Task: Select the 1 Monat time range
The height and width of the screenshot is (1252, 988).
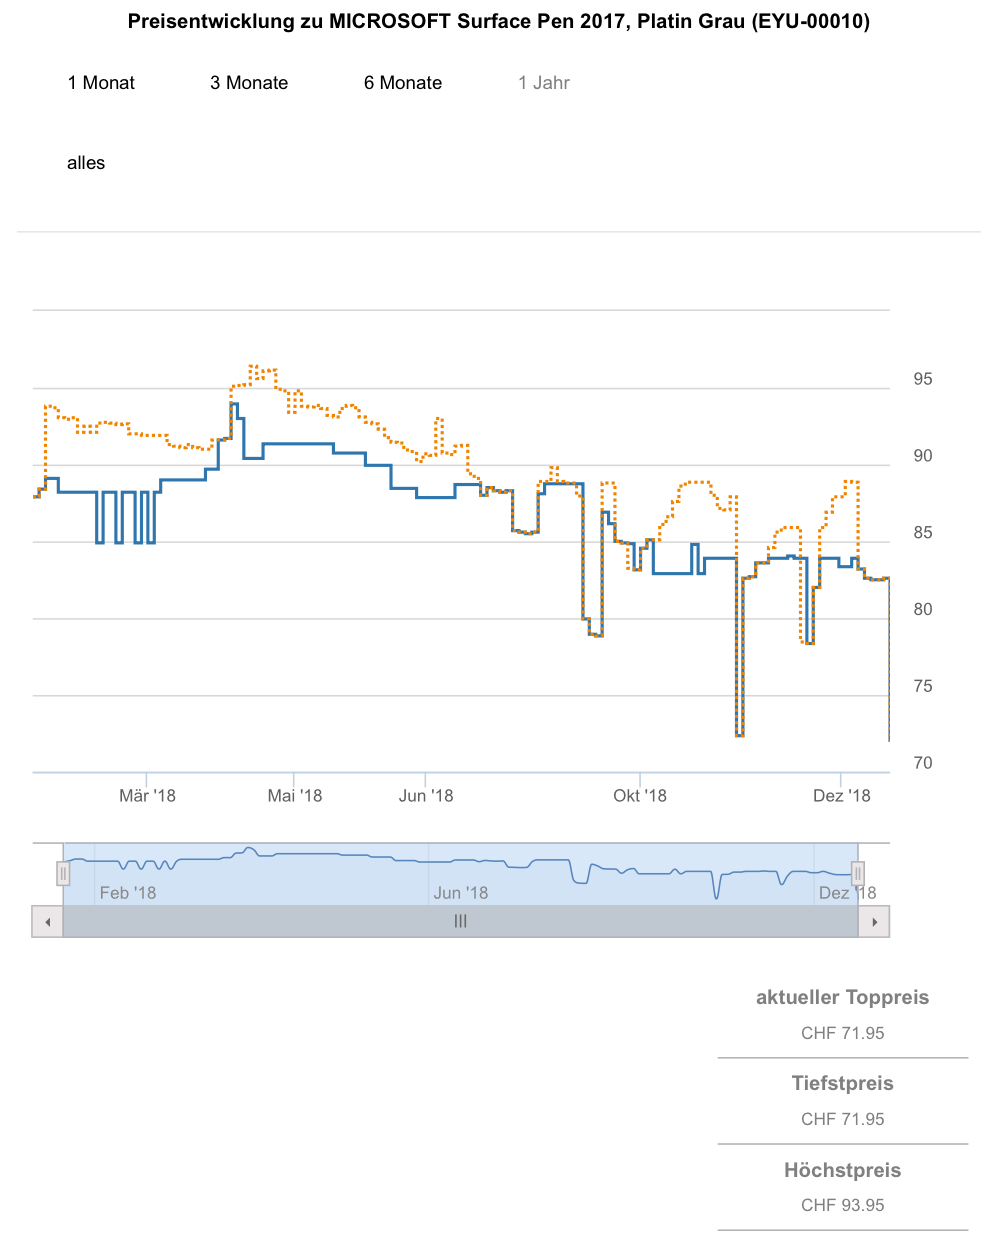Action: 101,83
